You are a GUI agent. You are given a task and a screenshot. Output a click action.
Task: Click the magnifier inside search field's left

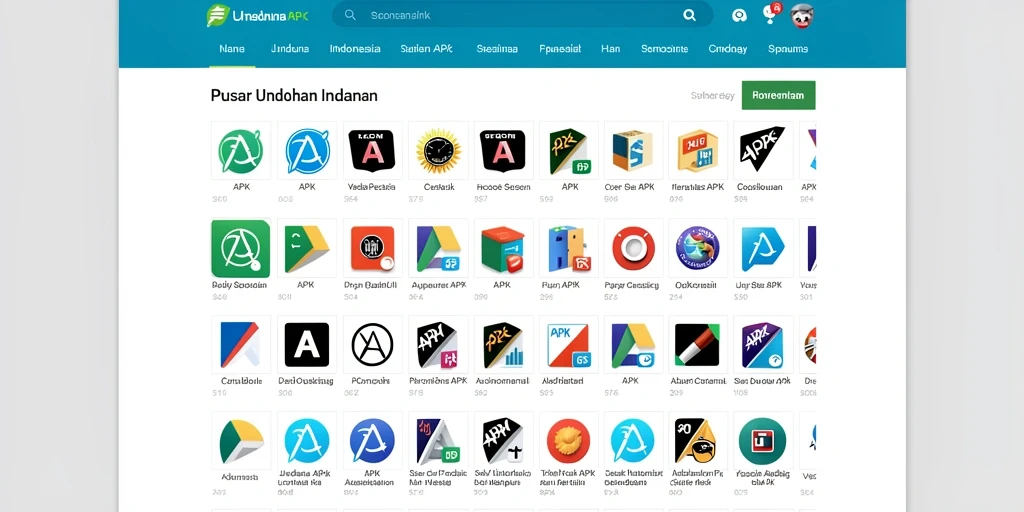pos(351,15)
